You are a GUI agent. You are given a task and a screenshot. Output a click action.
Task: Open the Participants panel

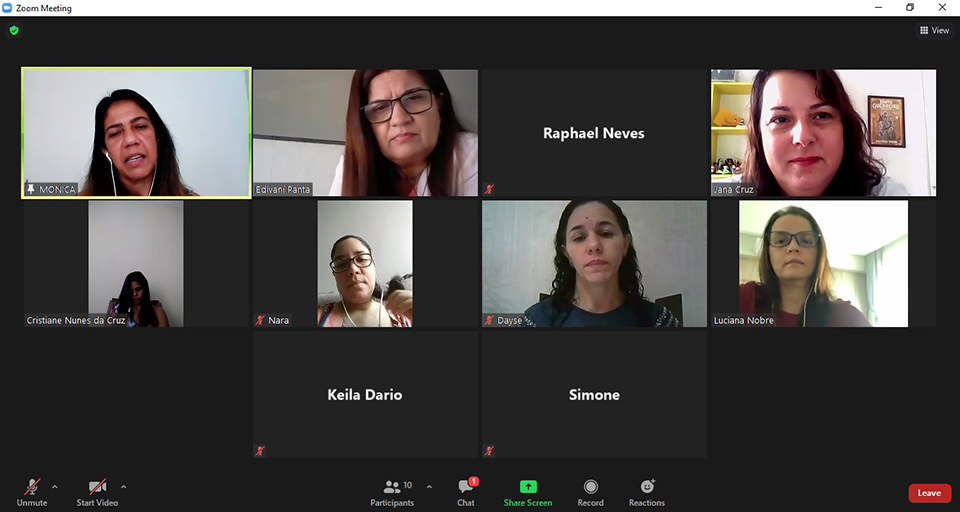click(x=392, y=493)
